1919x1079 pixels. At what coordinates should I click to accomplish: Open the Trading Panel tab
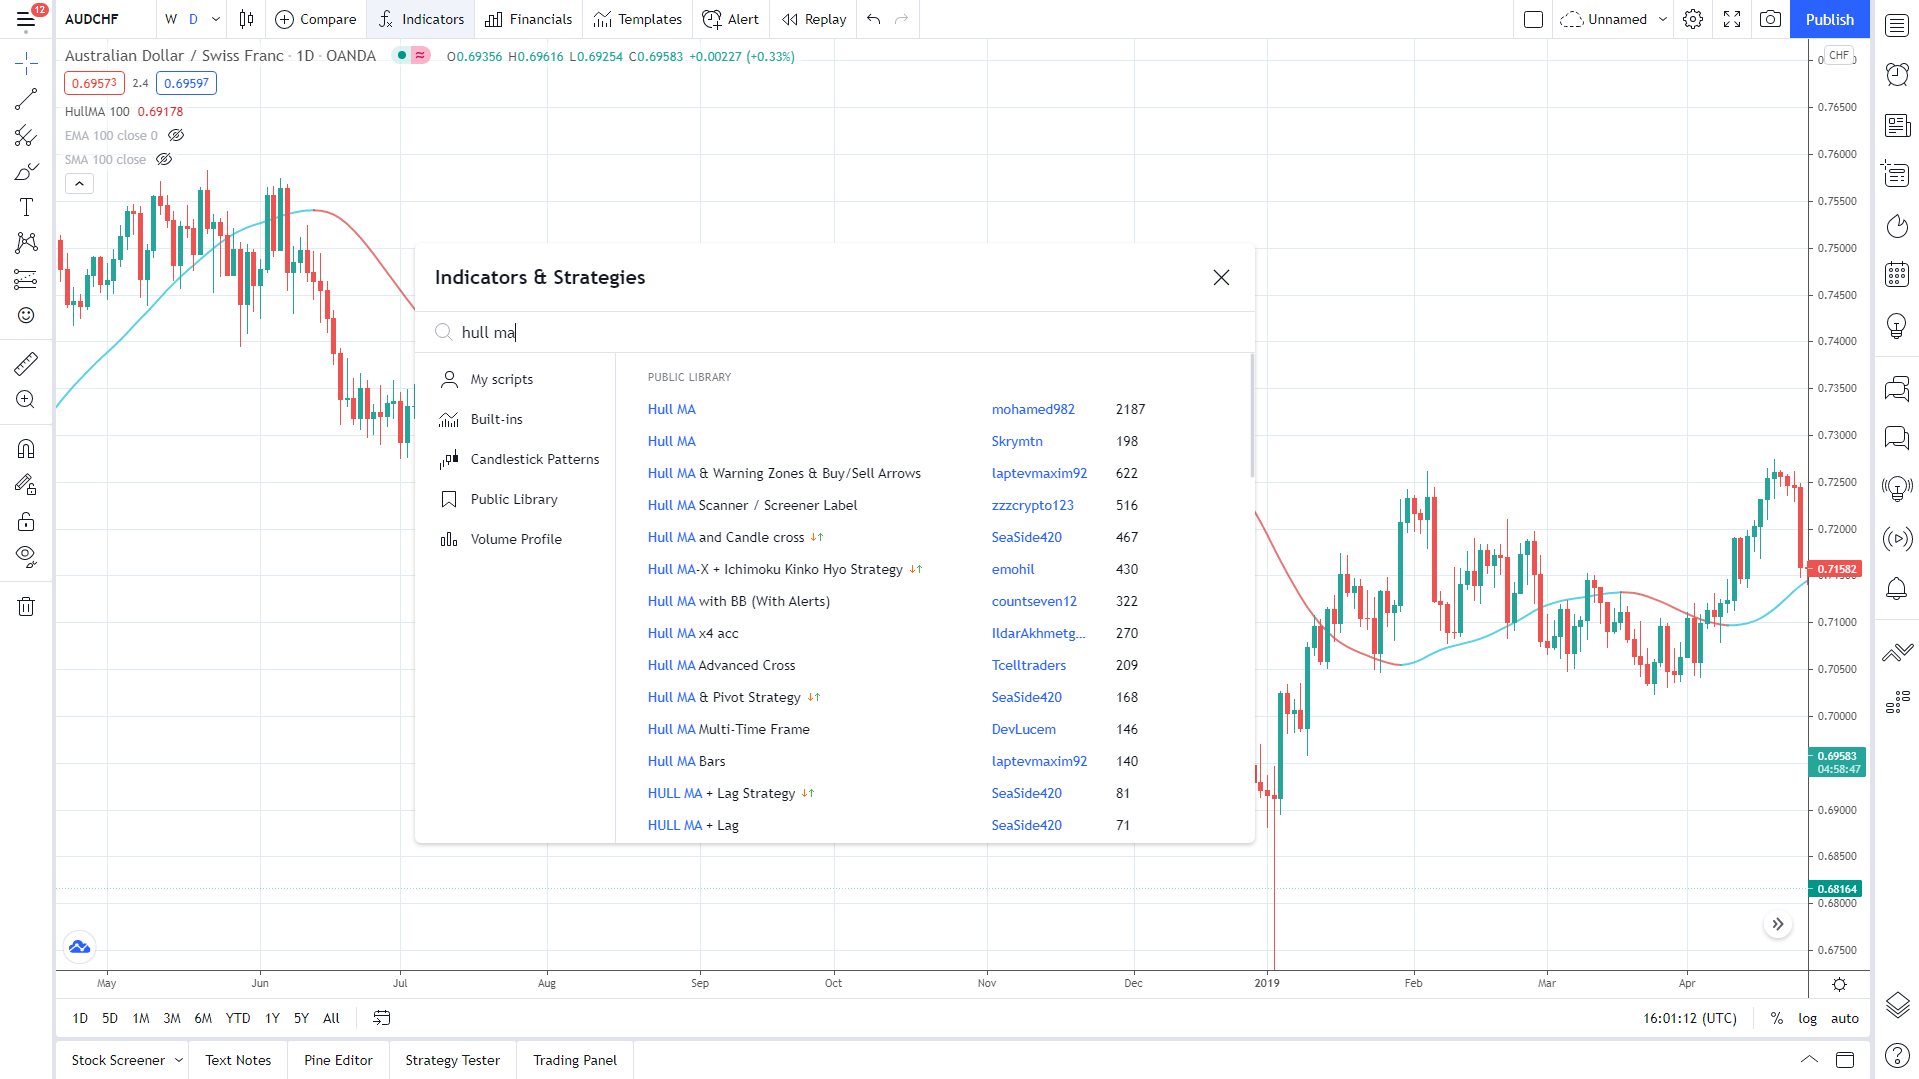tap(575, 1060)
